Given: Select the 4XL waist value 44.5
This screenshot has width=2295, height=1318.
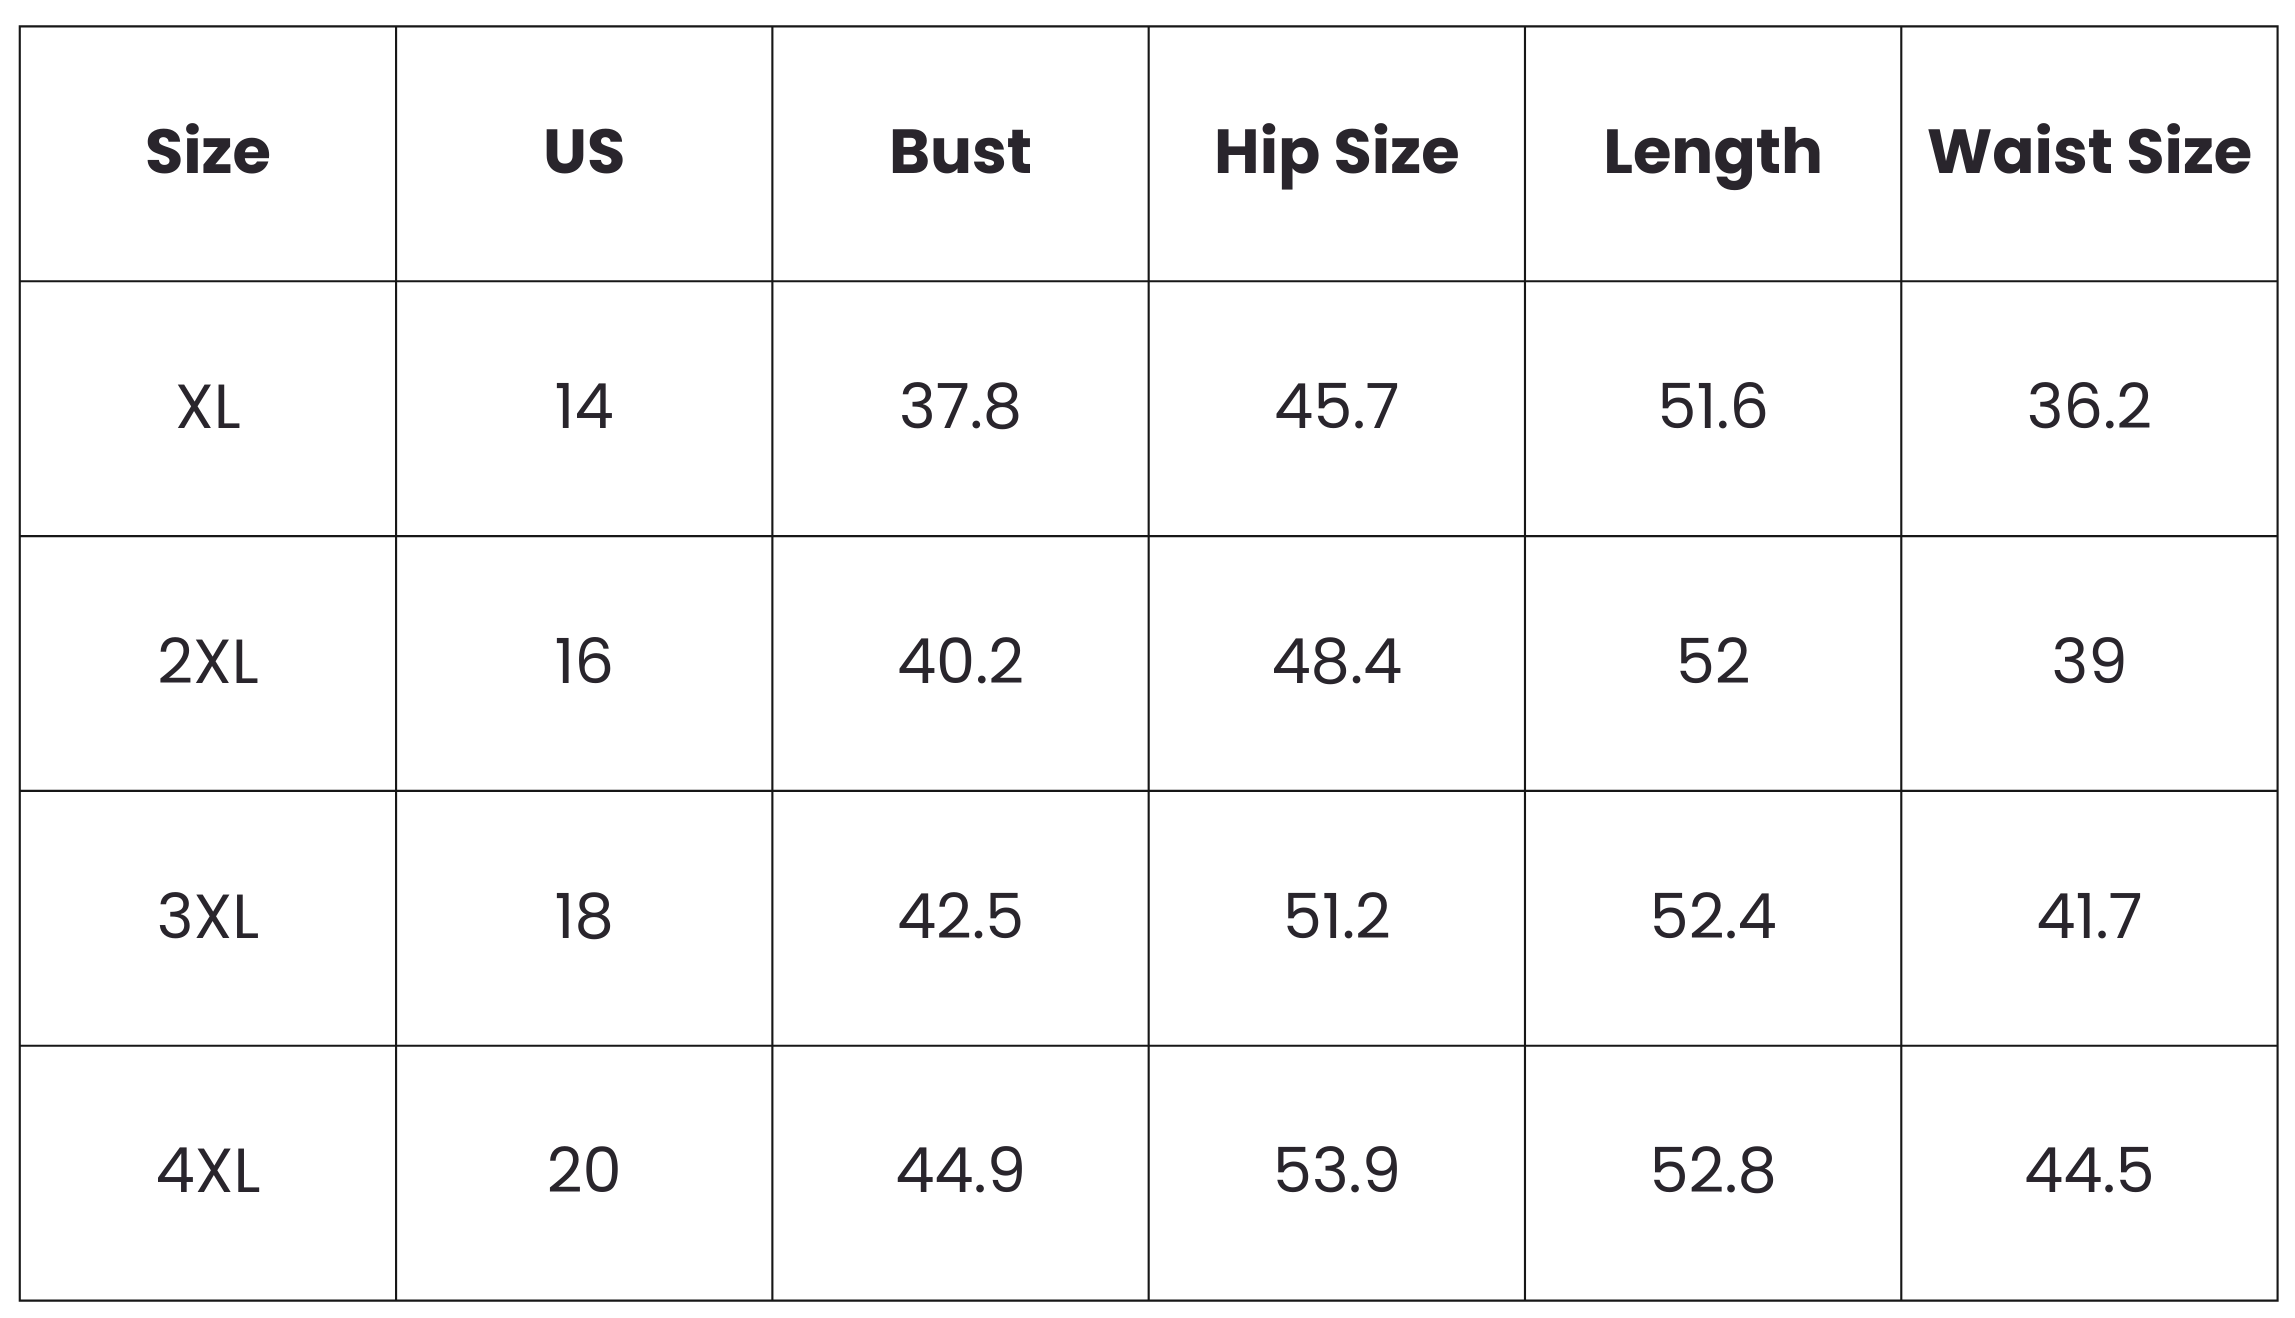Looking at the screenshot, I should [2089, 1171].
